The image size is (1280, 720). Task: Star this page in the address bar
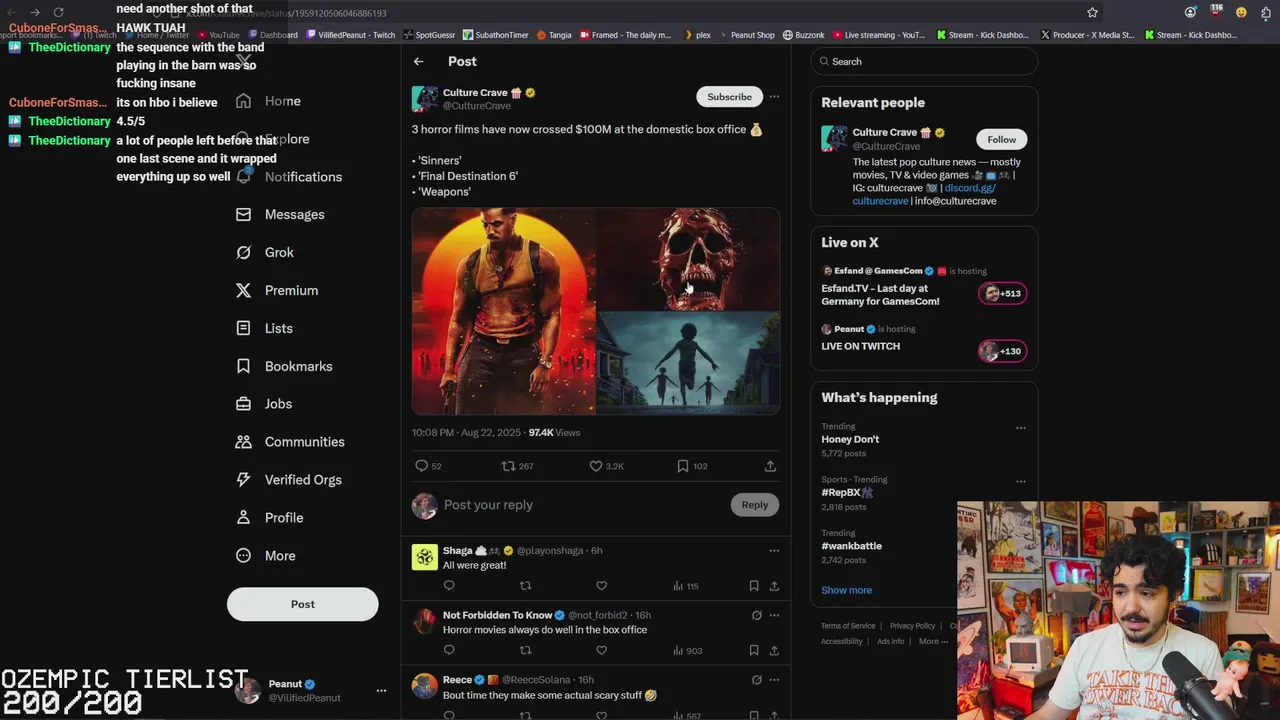click(1092, 13)
